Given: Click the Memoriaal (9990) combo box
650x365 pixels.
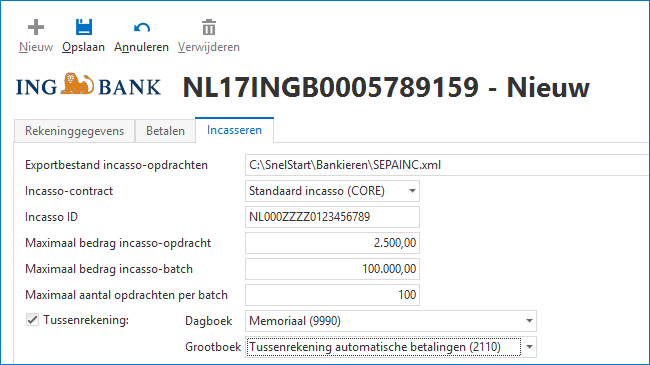Looking at the screenshot, I should [x=391, y=321].
